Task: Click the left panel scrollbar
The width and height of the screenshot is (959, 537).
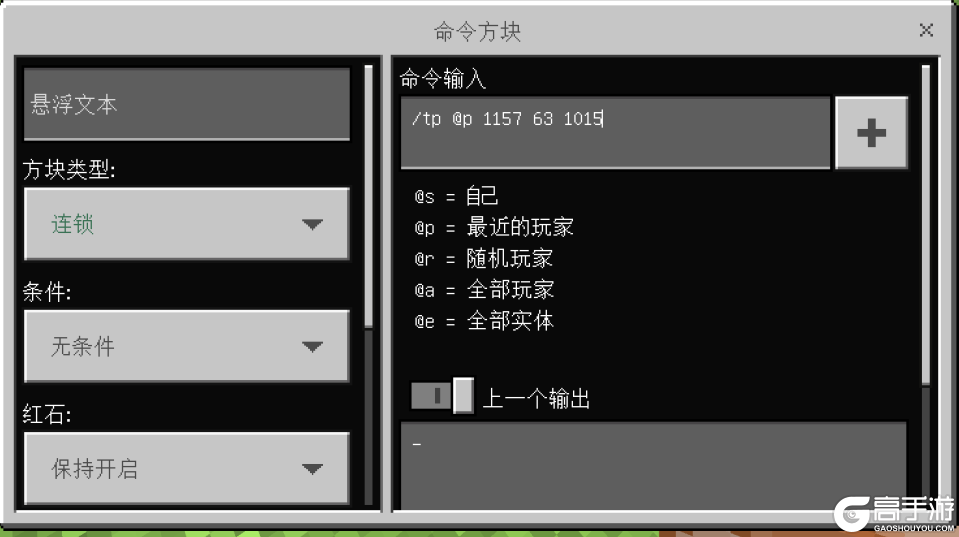Action: point(368,196)
